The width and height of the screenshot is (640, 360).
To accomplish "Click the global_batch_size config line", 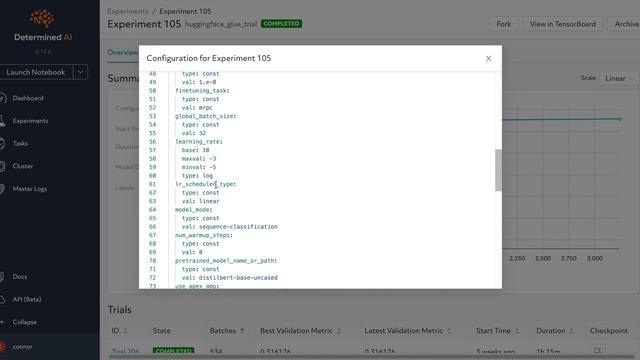I will pyautogui.click(x=205, y=116).
